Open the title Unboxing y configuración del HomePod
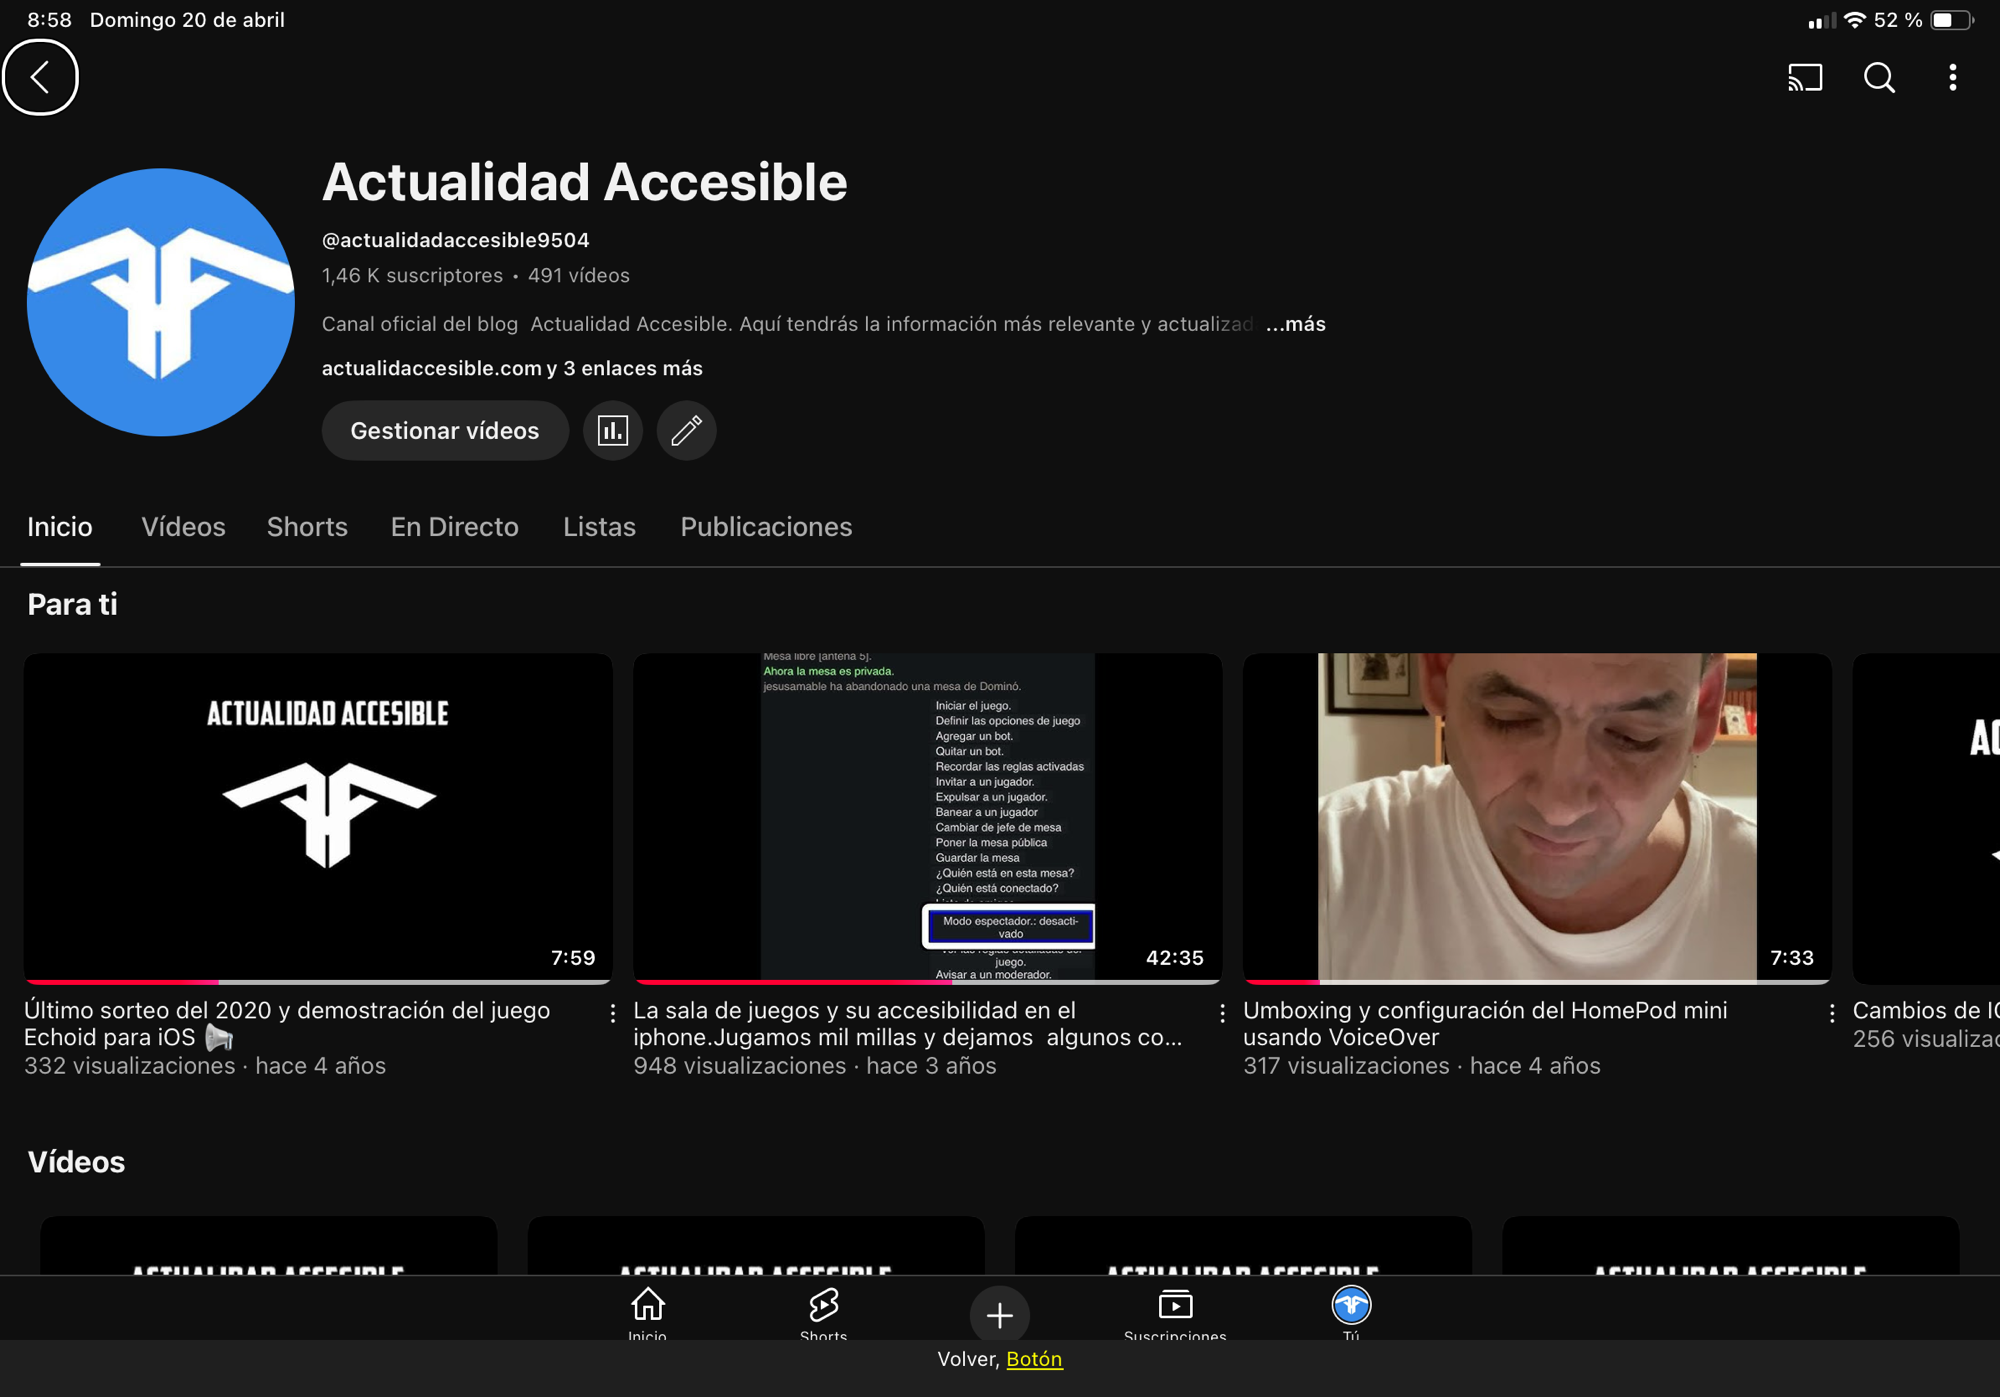 pyautogui.click(x=1485, y=1024)
